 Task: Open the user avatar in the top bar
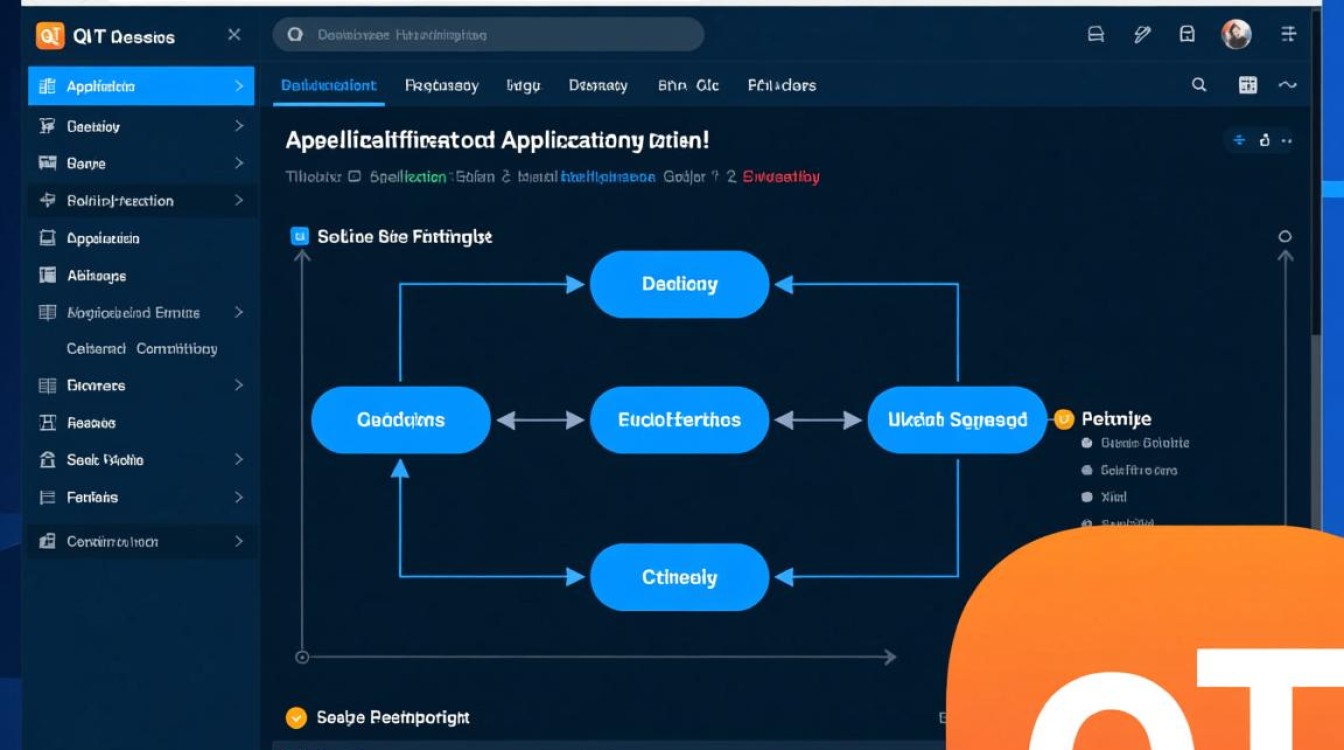(x=1237, y=33)
